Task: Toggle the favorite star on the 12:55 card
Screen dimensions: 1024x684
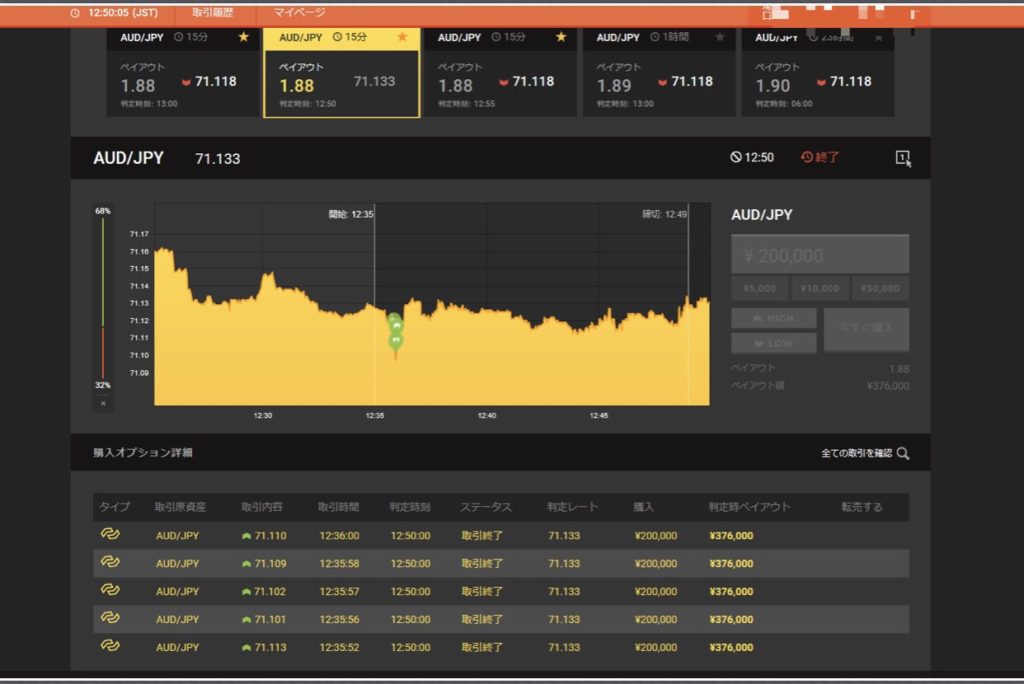Action: click(561, 37)
